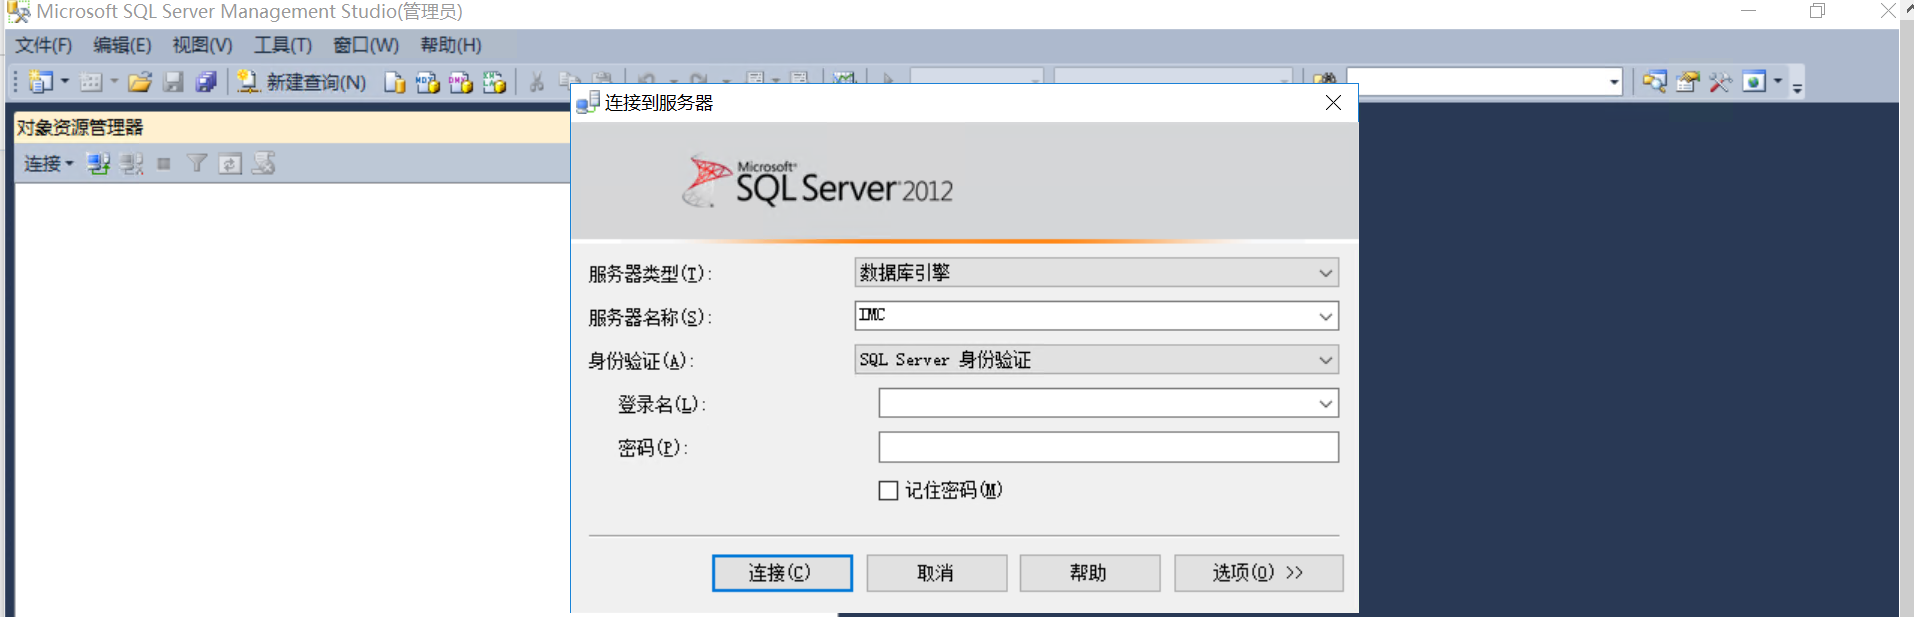1914x617 pixels.
Task: Expand the 服务器名称 combo box arrow
Action: [1325, 317]
